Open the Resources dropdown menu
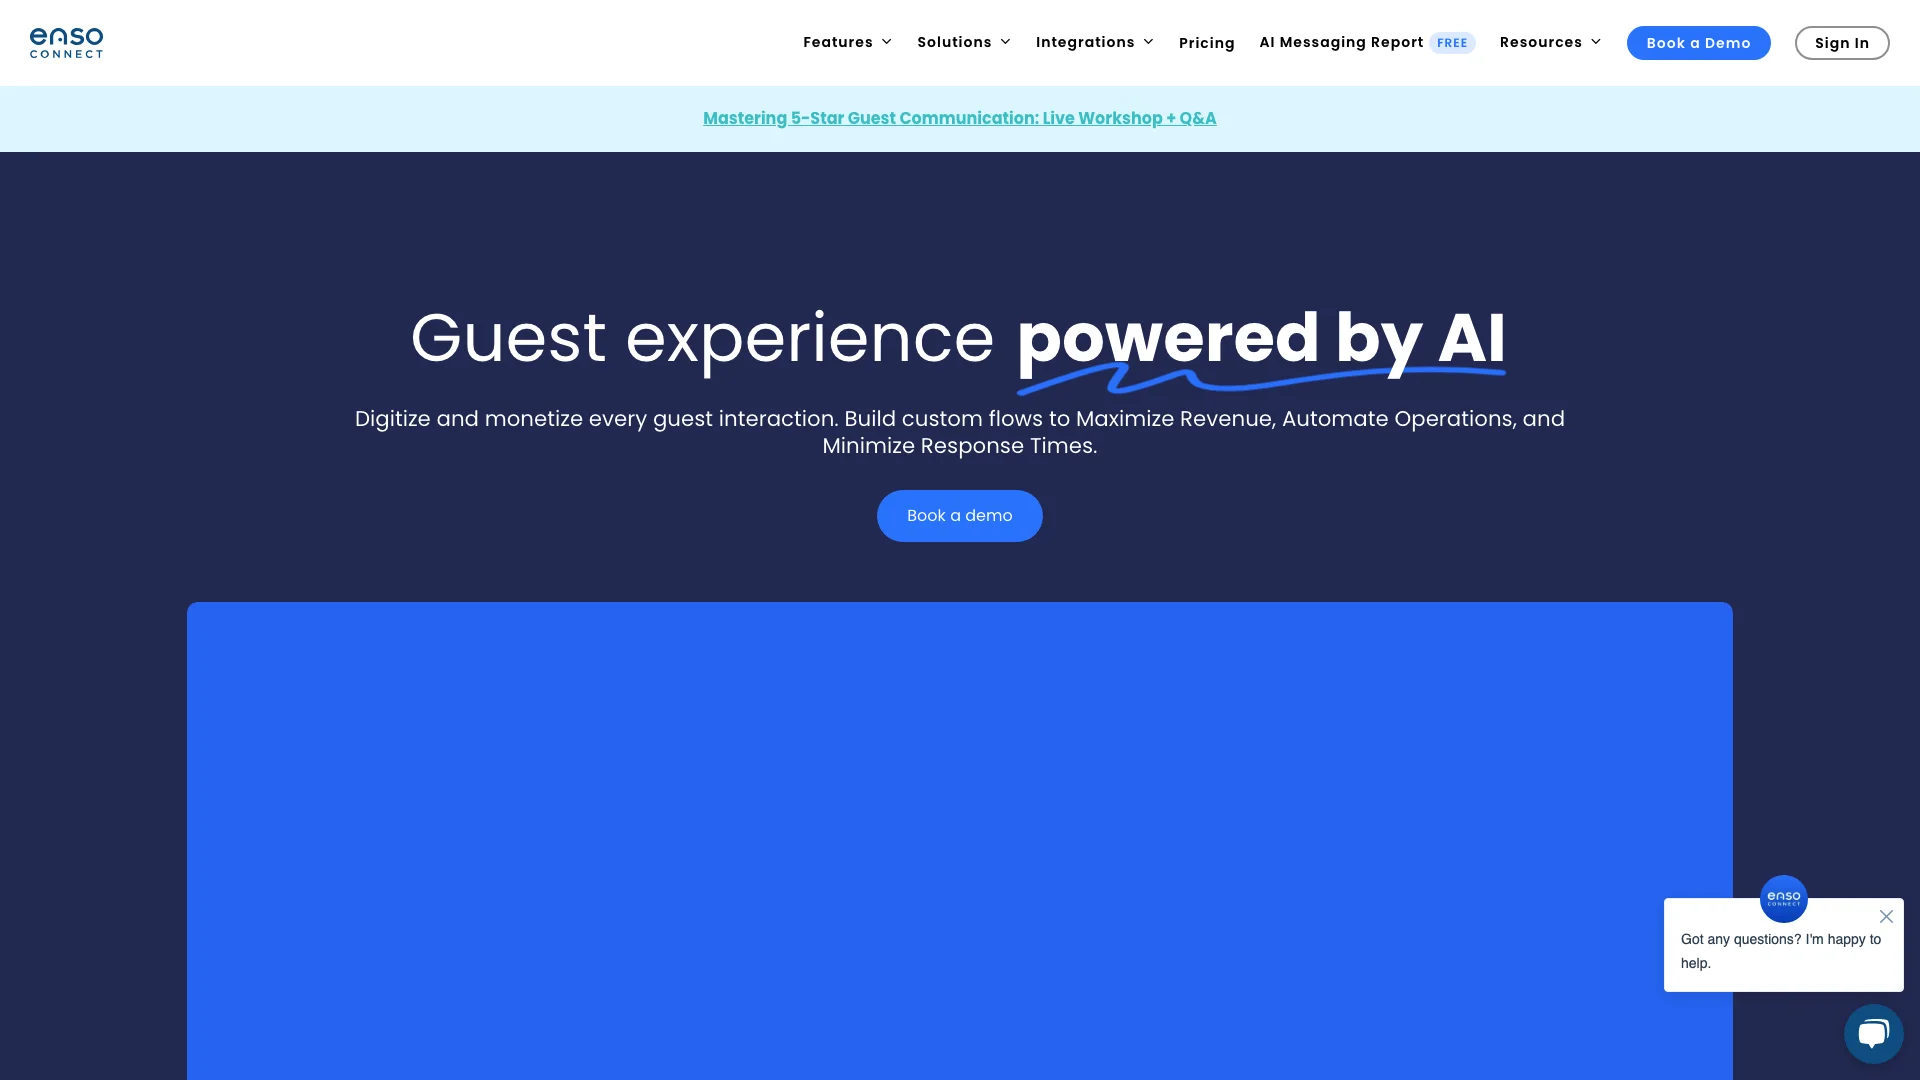 [x=1551, y=42]
